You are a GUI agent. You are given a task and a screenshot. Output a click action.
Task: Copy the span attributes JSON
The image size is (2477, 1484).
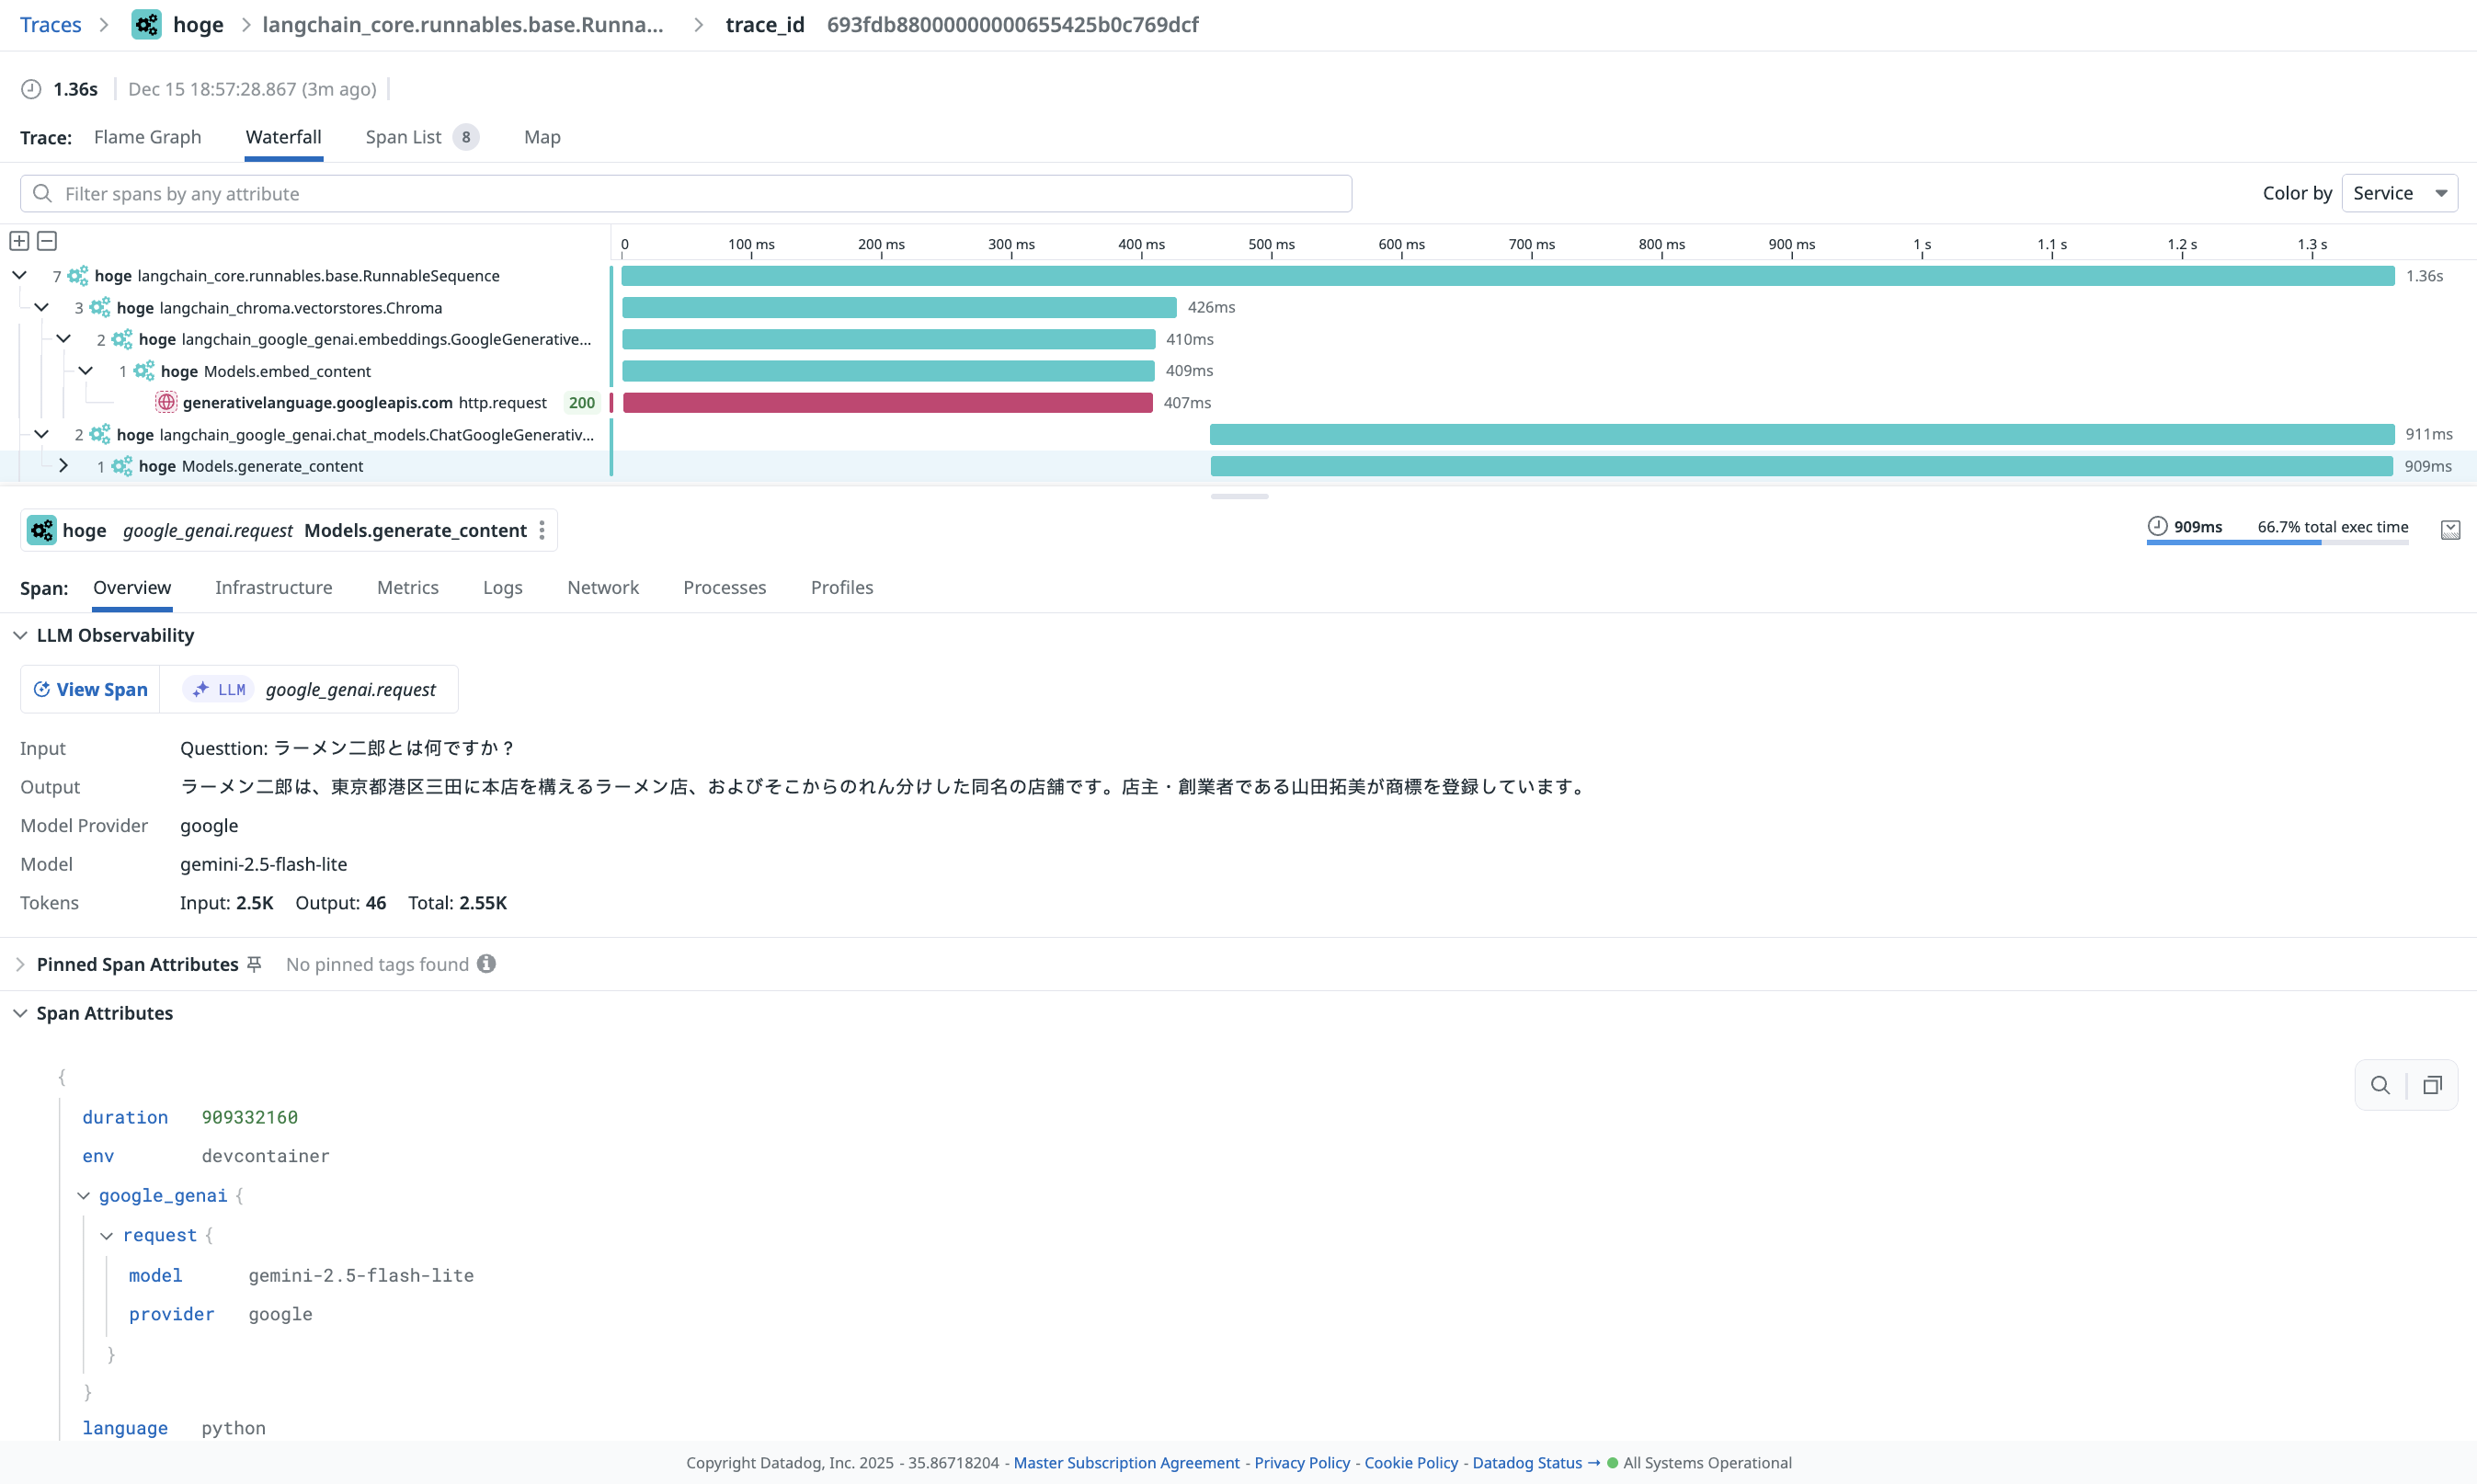[x=2432, y=1085]
